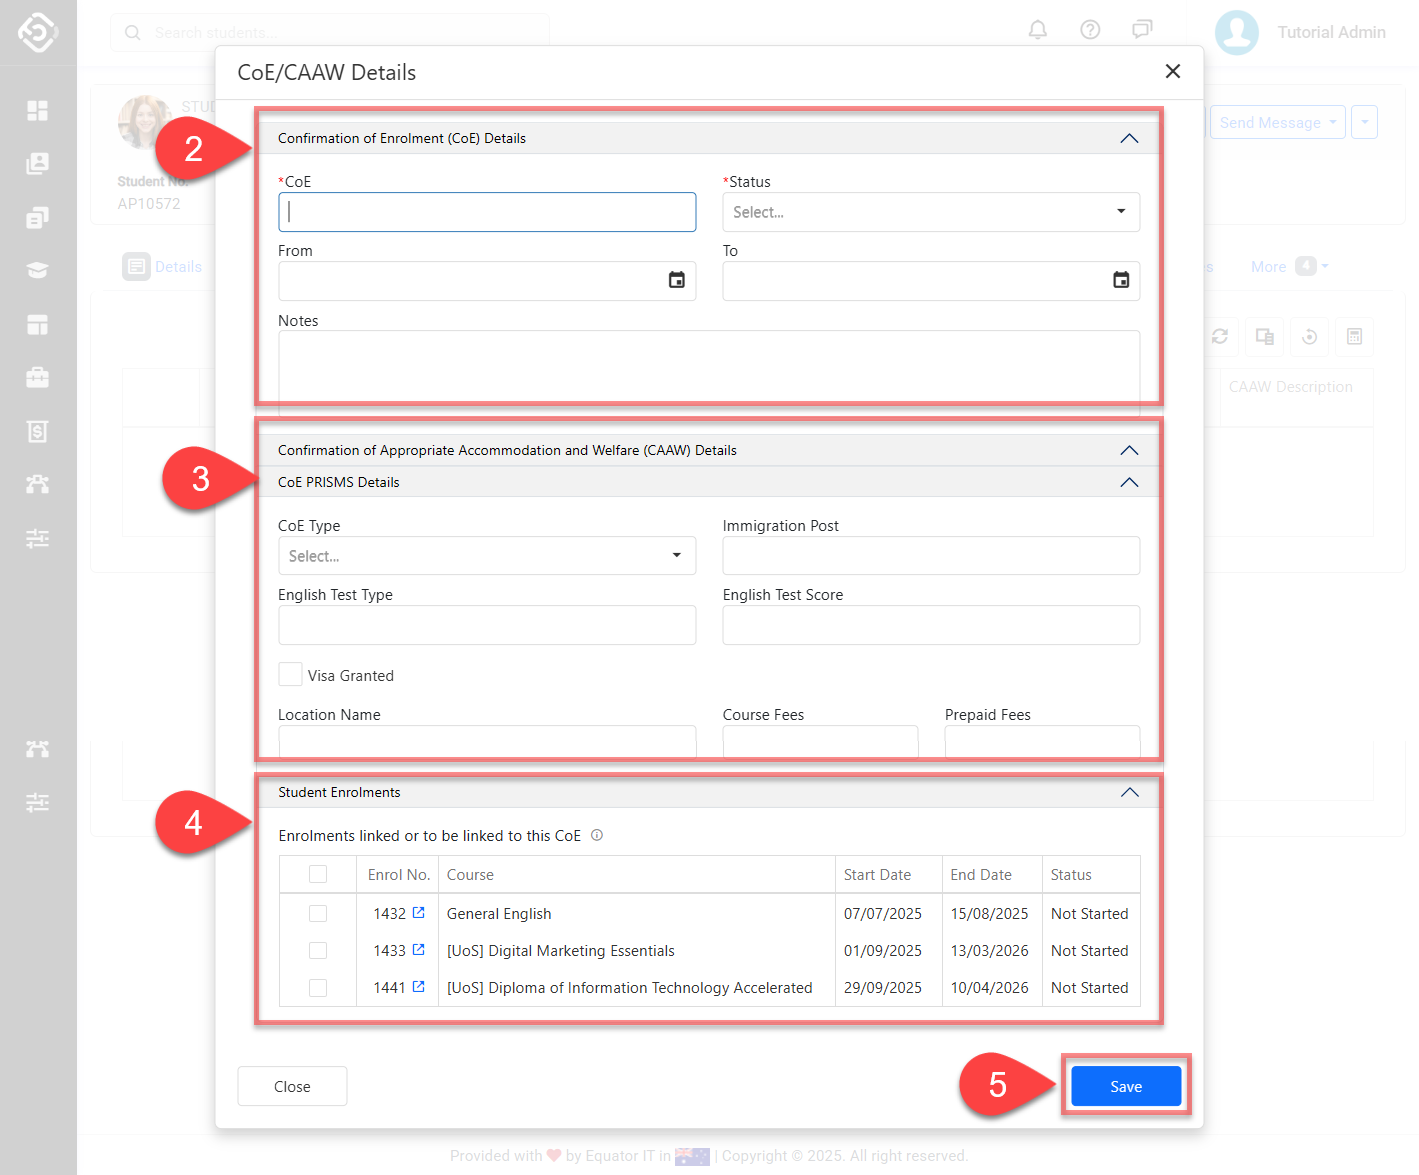The width and height of the screenshot is (1419, 1175).
Task: Open the From date calendar picker
Action: click(677, 281)
